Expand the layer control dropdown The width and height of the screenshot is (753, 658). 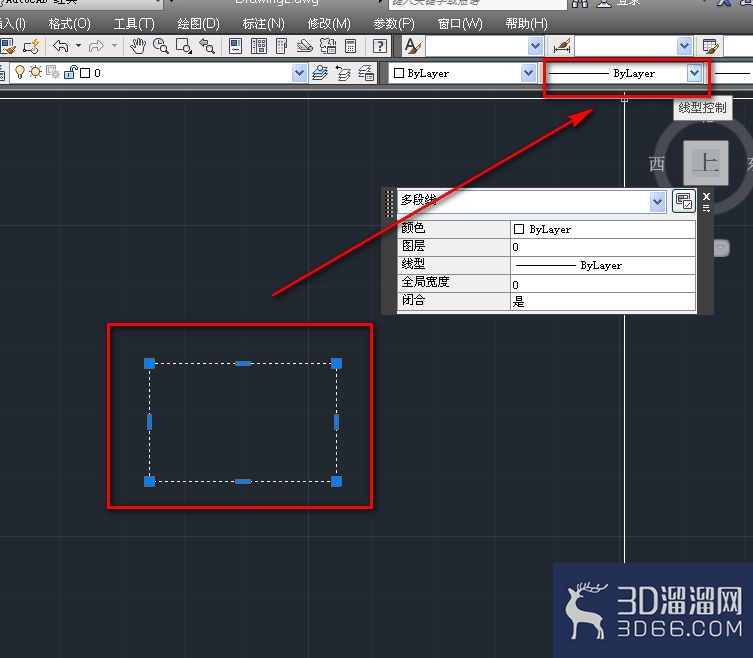pyautogui.click(x=299, y=73)
